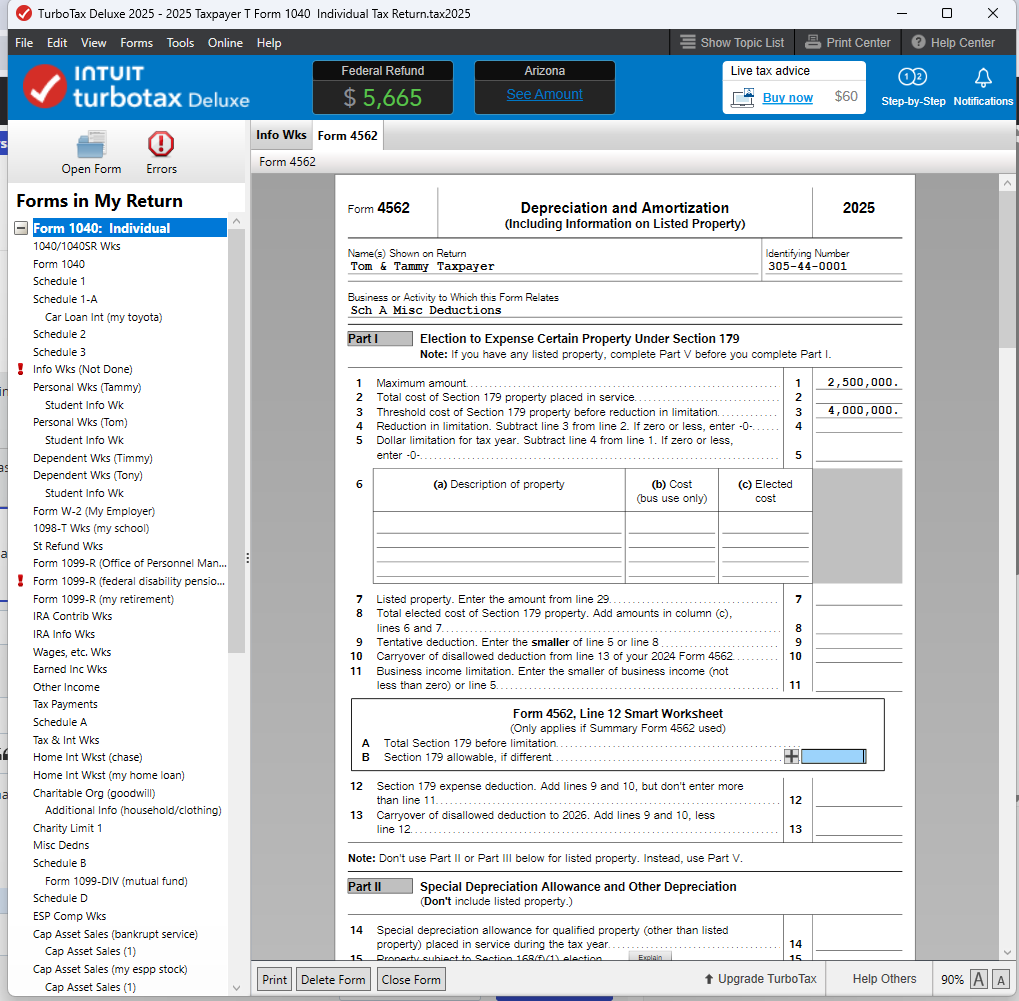Select Form 1099-DIV (mutual fund)
The height and width of the screenshot is (1001, 1019).
click(x=116, y=881)
